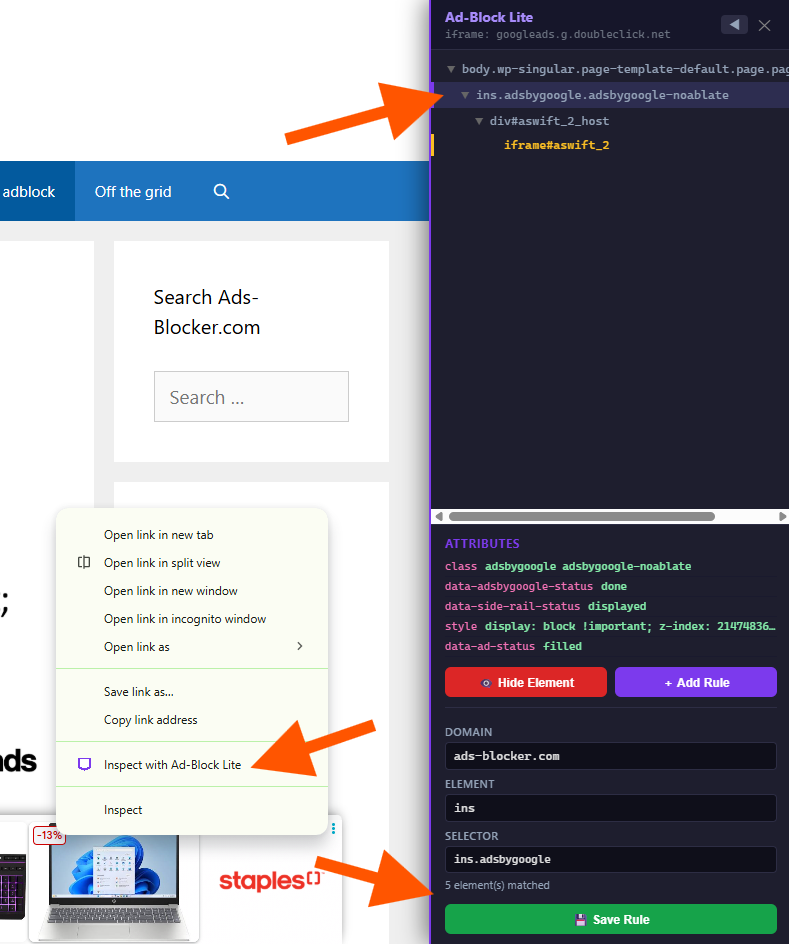Choose Open link in new tab
The image size is (789, 944).
(192, 535)
